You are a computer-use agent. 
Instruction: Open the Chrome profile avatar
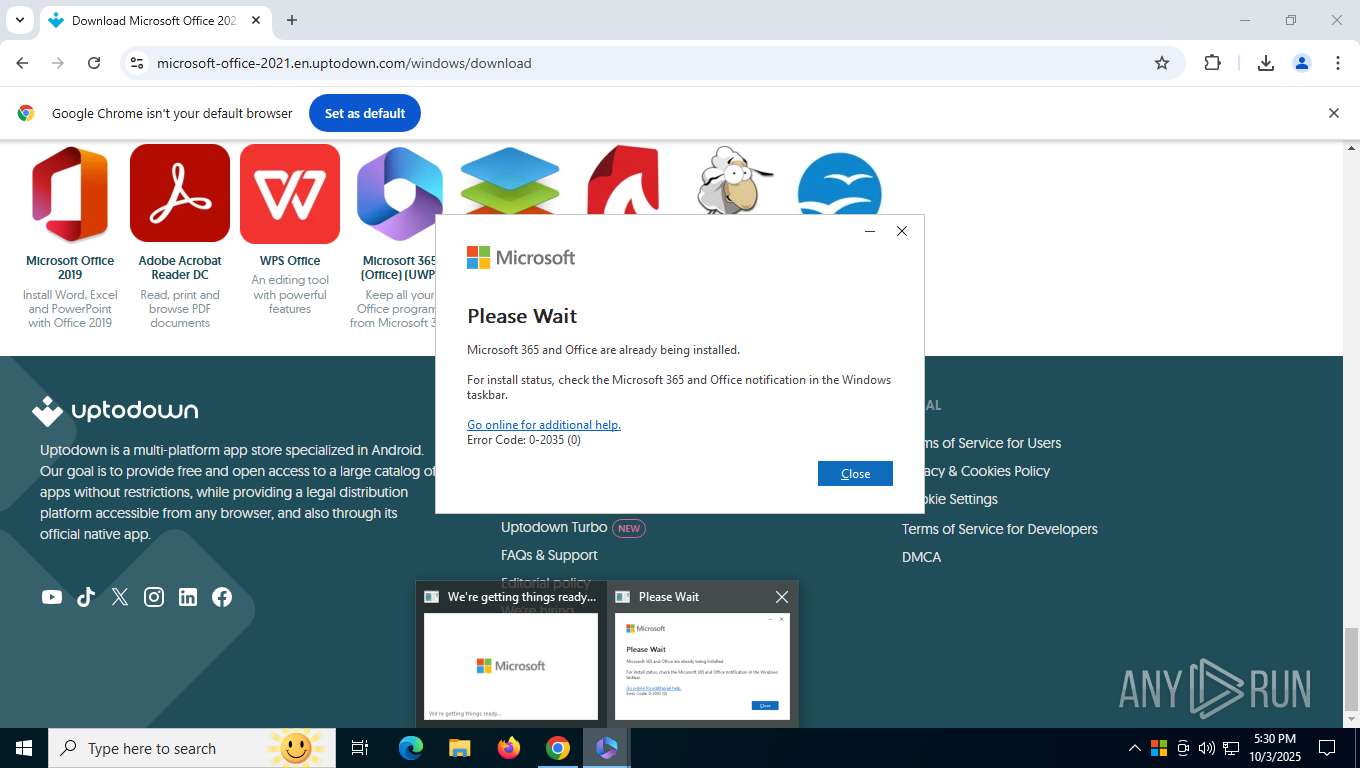click(1302, 63)
